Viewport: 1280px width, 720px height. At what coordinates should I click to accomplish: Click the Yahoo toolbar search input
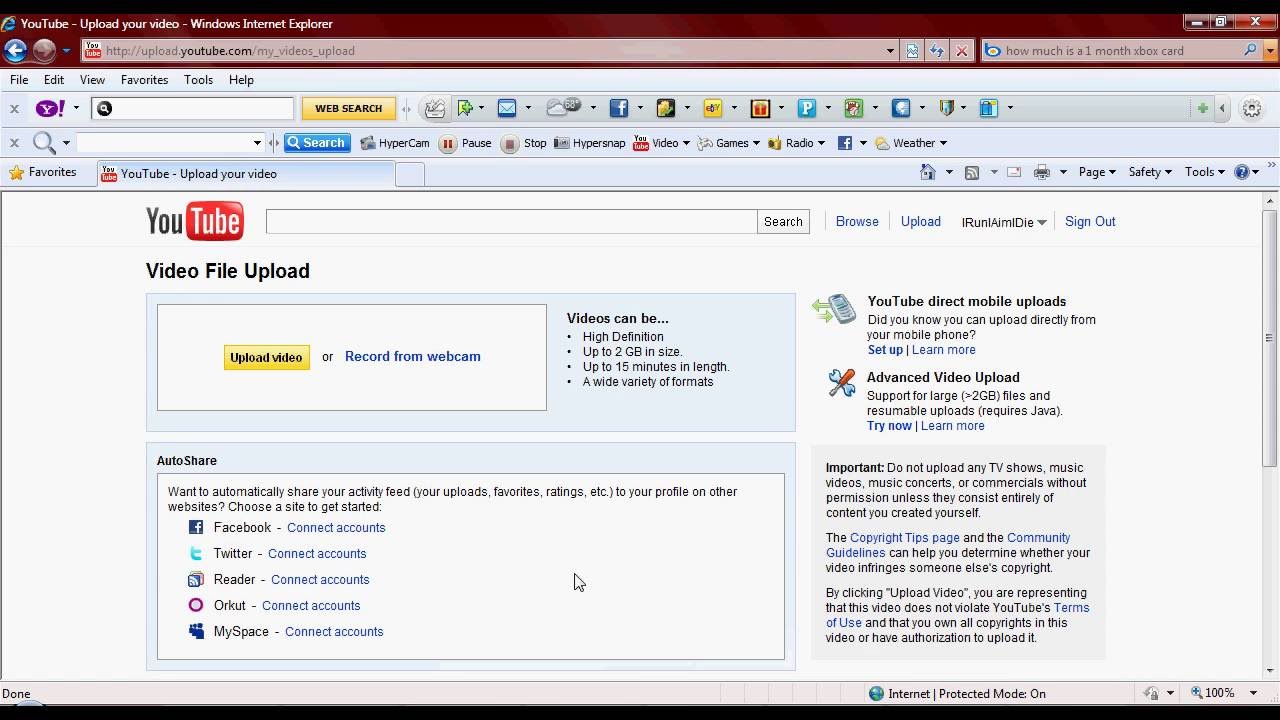pos(193,108)
